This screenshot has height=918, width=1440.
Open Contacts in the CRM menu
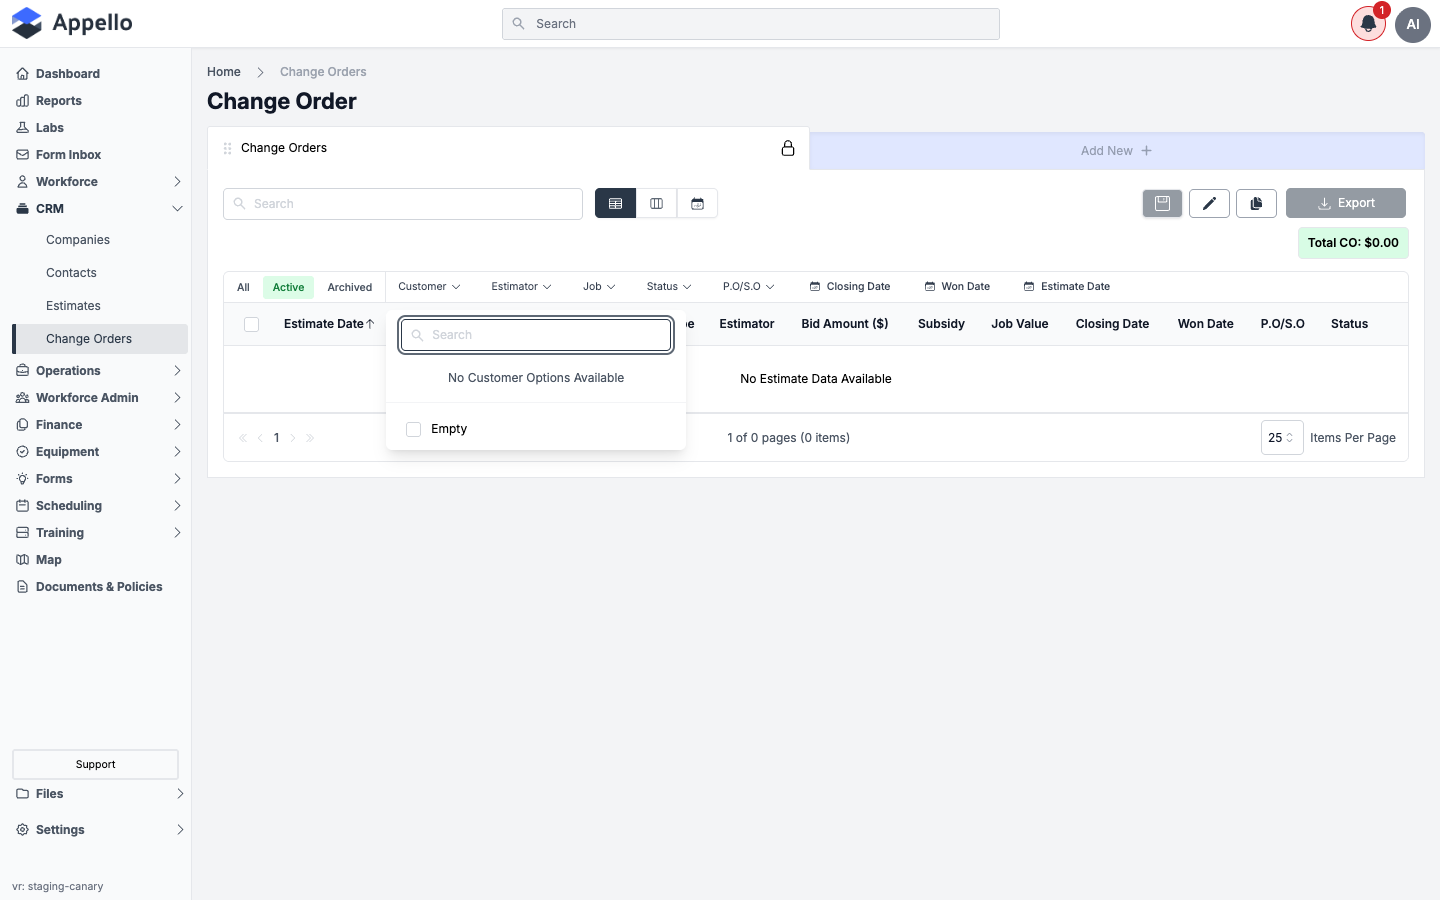[x=71, y=273]
